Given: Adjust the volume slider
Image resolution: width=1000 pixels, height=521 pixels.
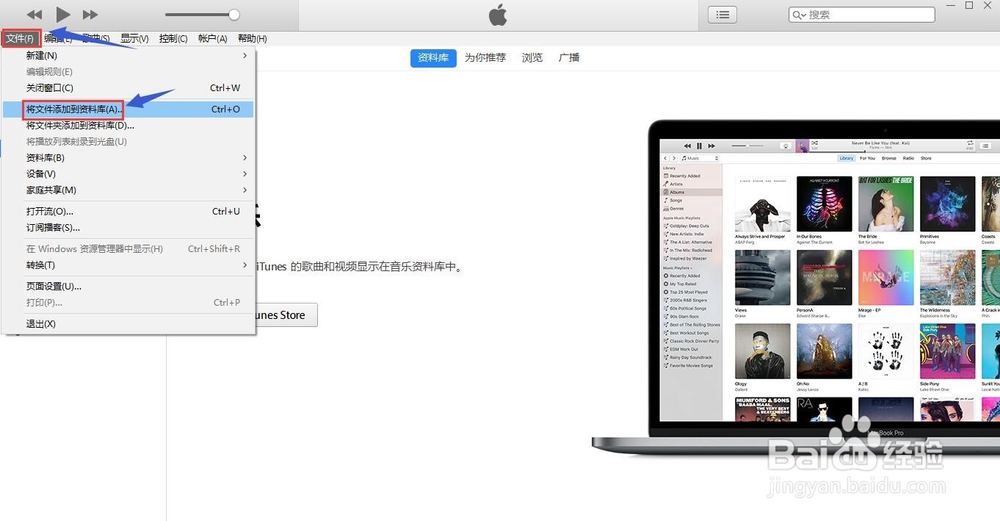Looking at the screenshot, I should coord(202,14).
